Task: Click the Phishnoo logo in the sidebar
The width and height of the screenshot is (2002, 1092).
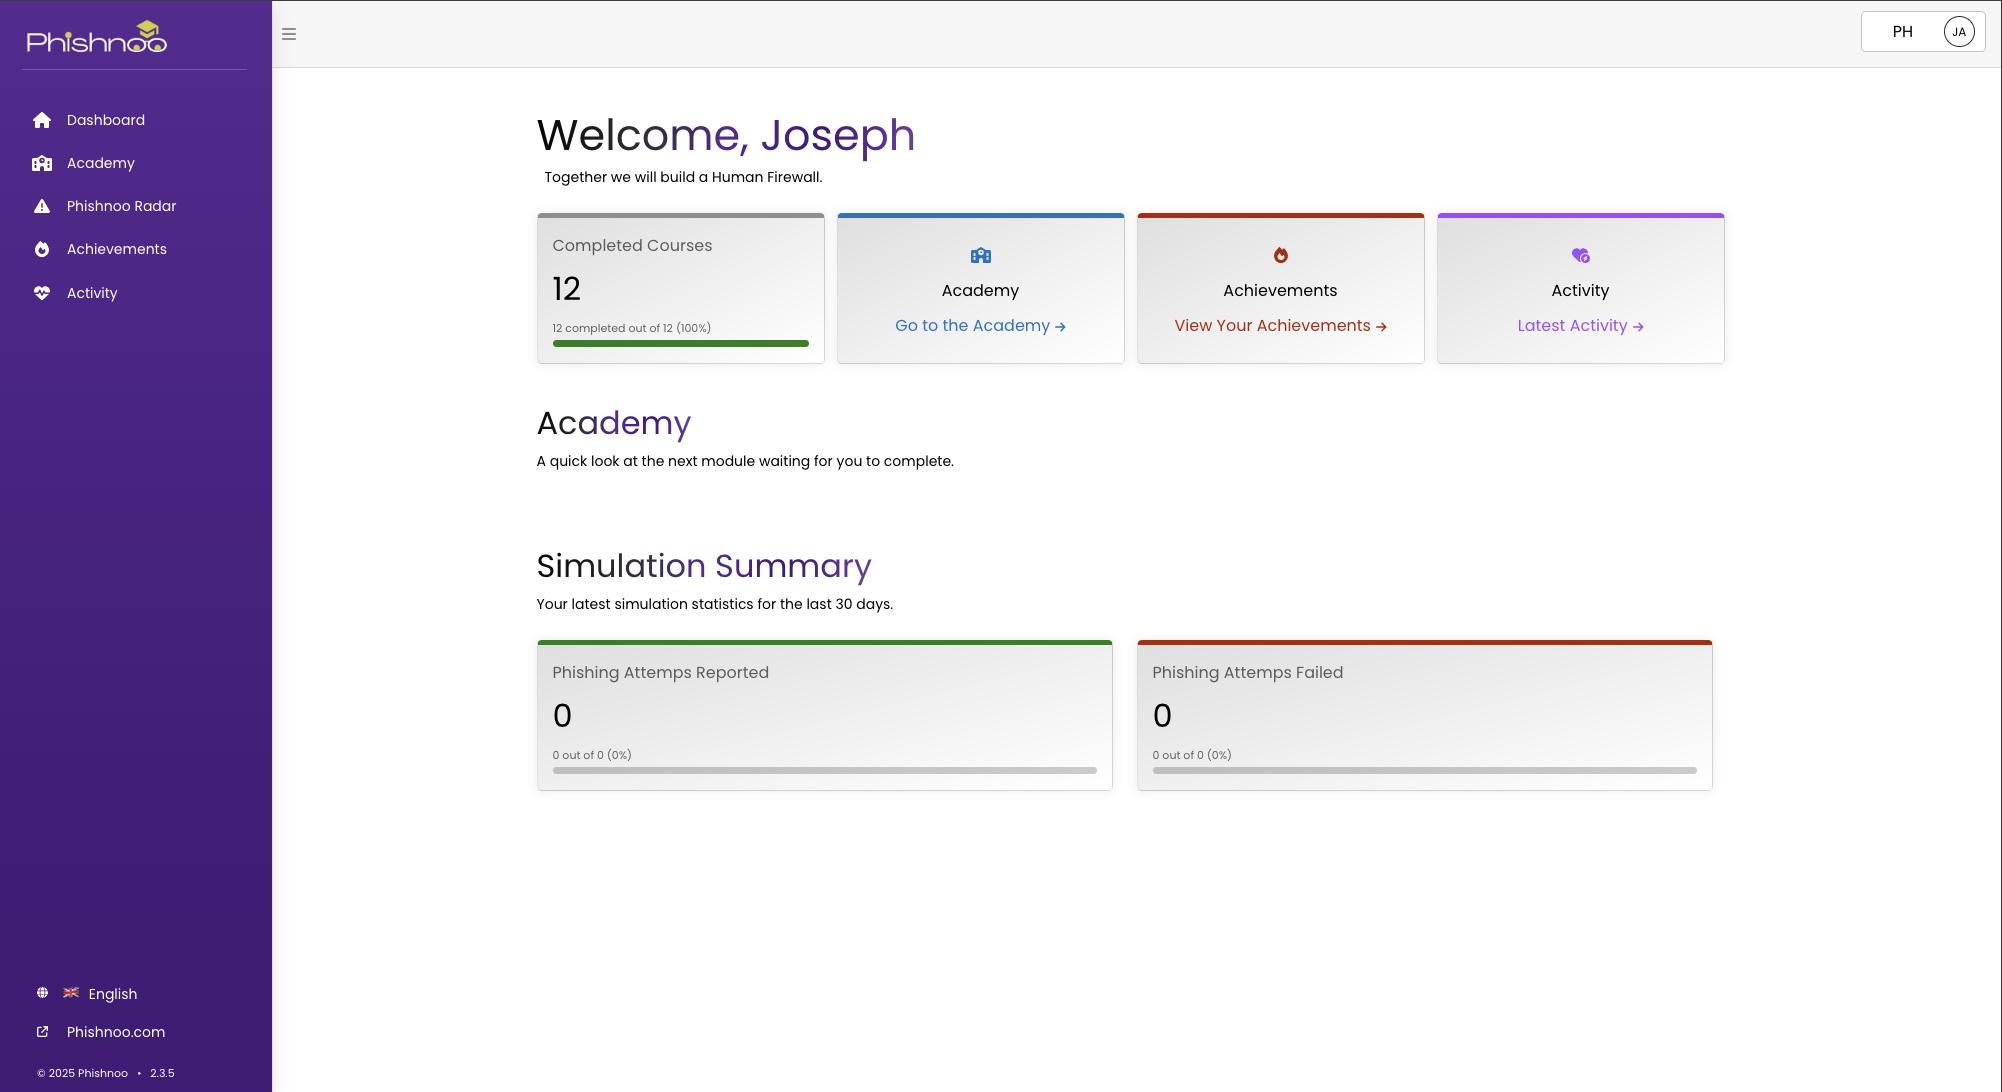Action: click(x=97, y=37)
